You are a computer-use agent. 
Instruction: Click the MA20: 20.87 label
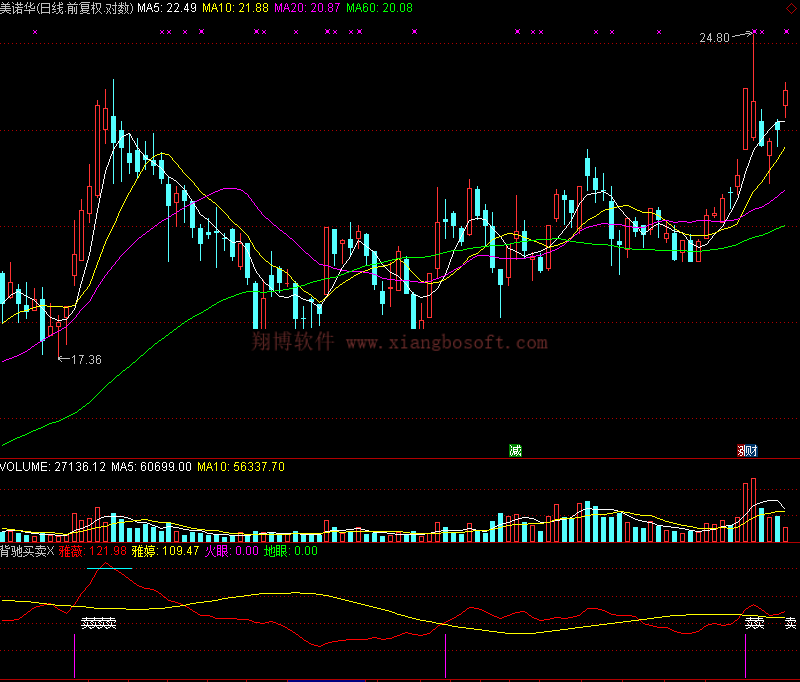pyautogui.click(x=307, y=8)
